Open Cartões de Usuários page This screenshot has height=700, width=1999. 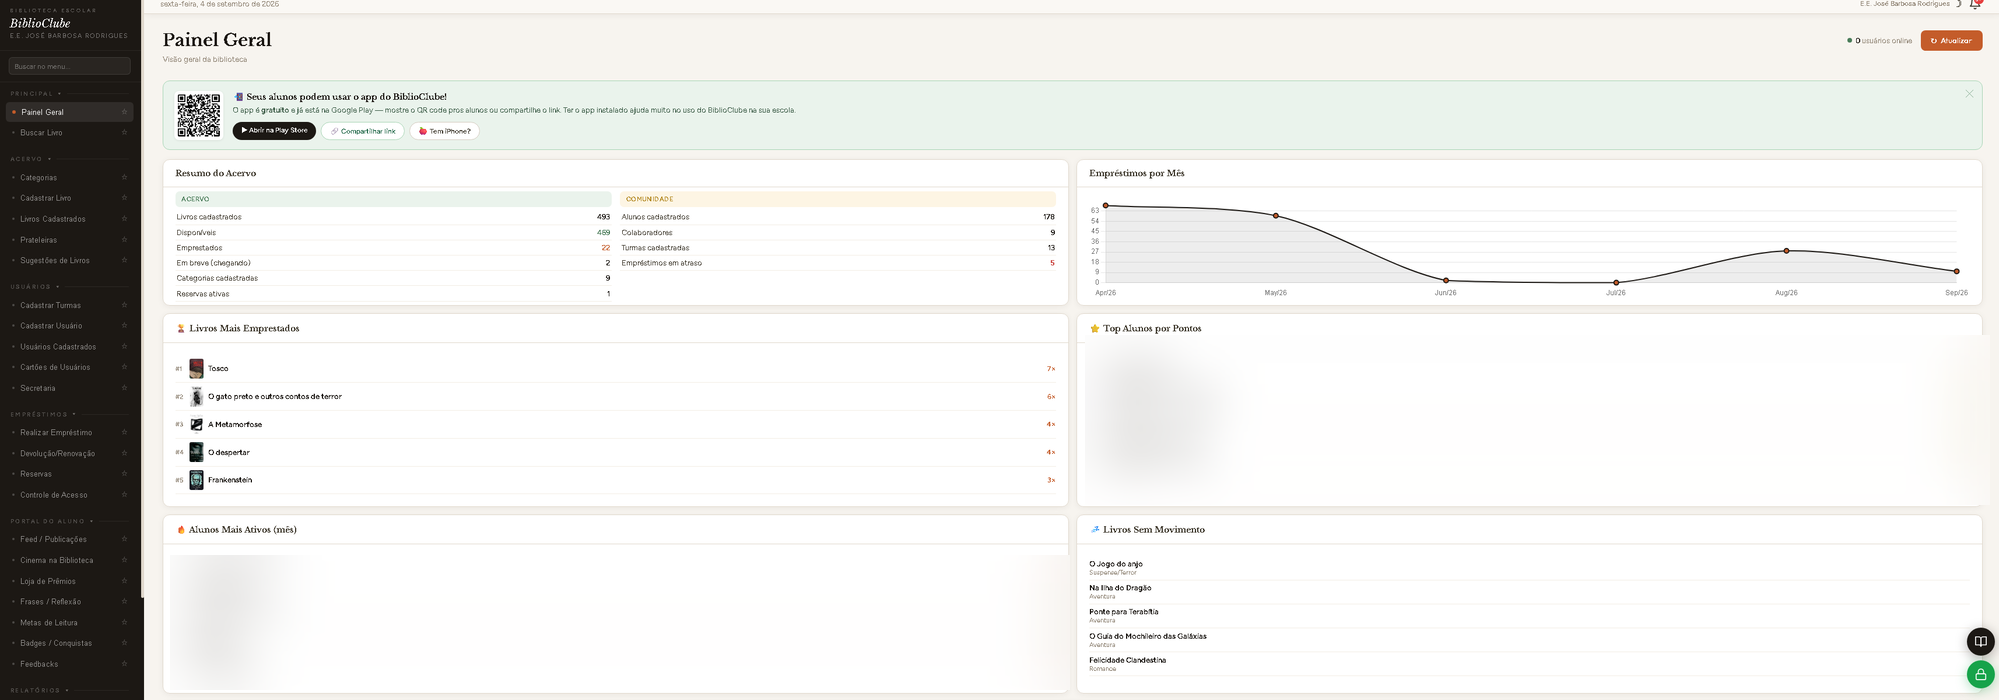(x=55, y=367)
